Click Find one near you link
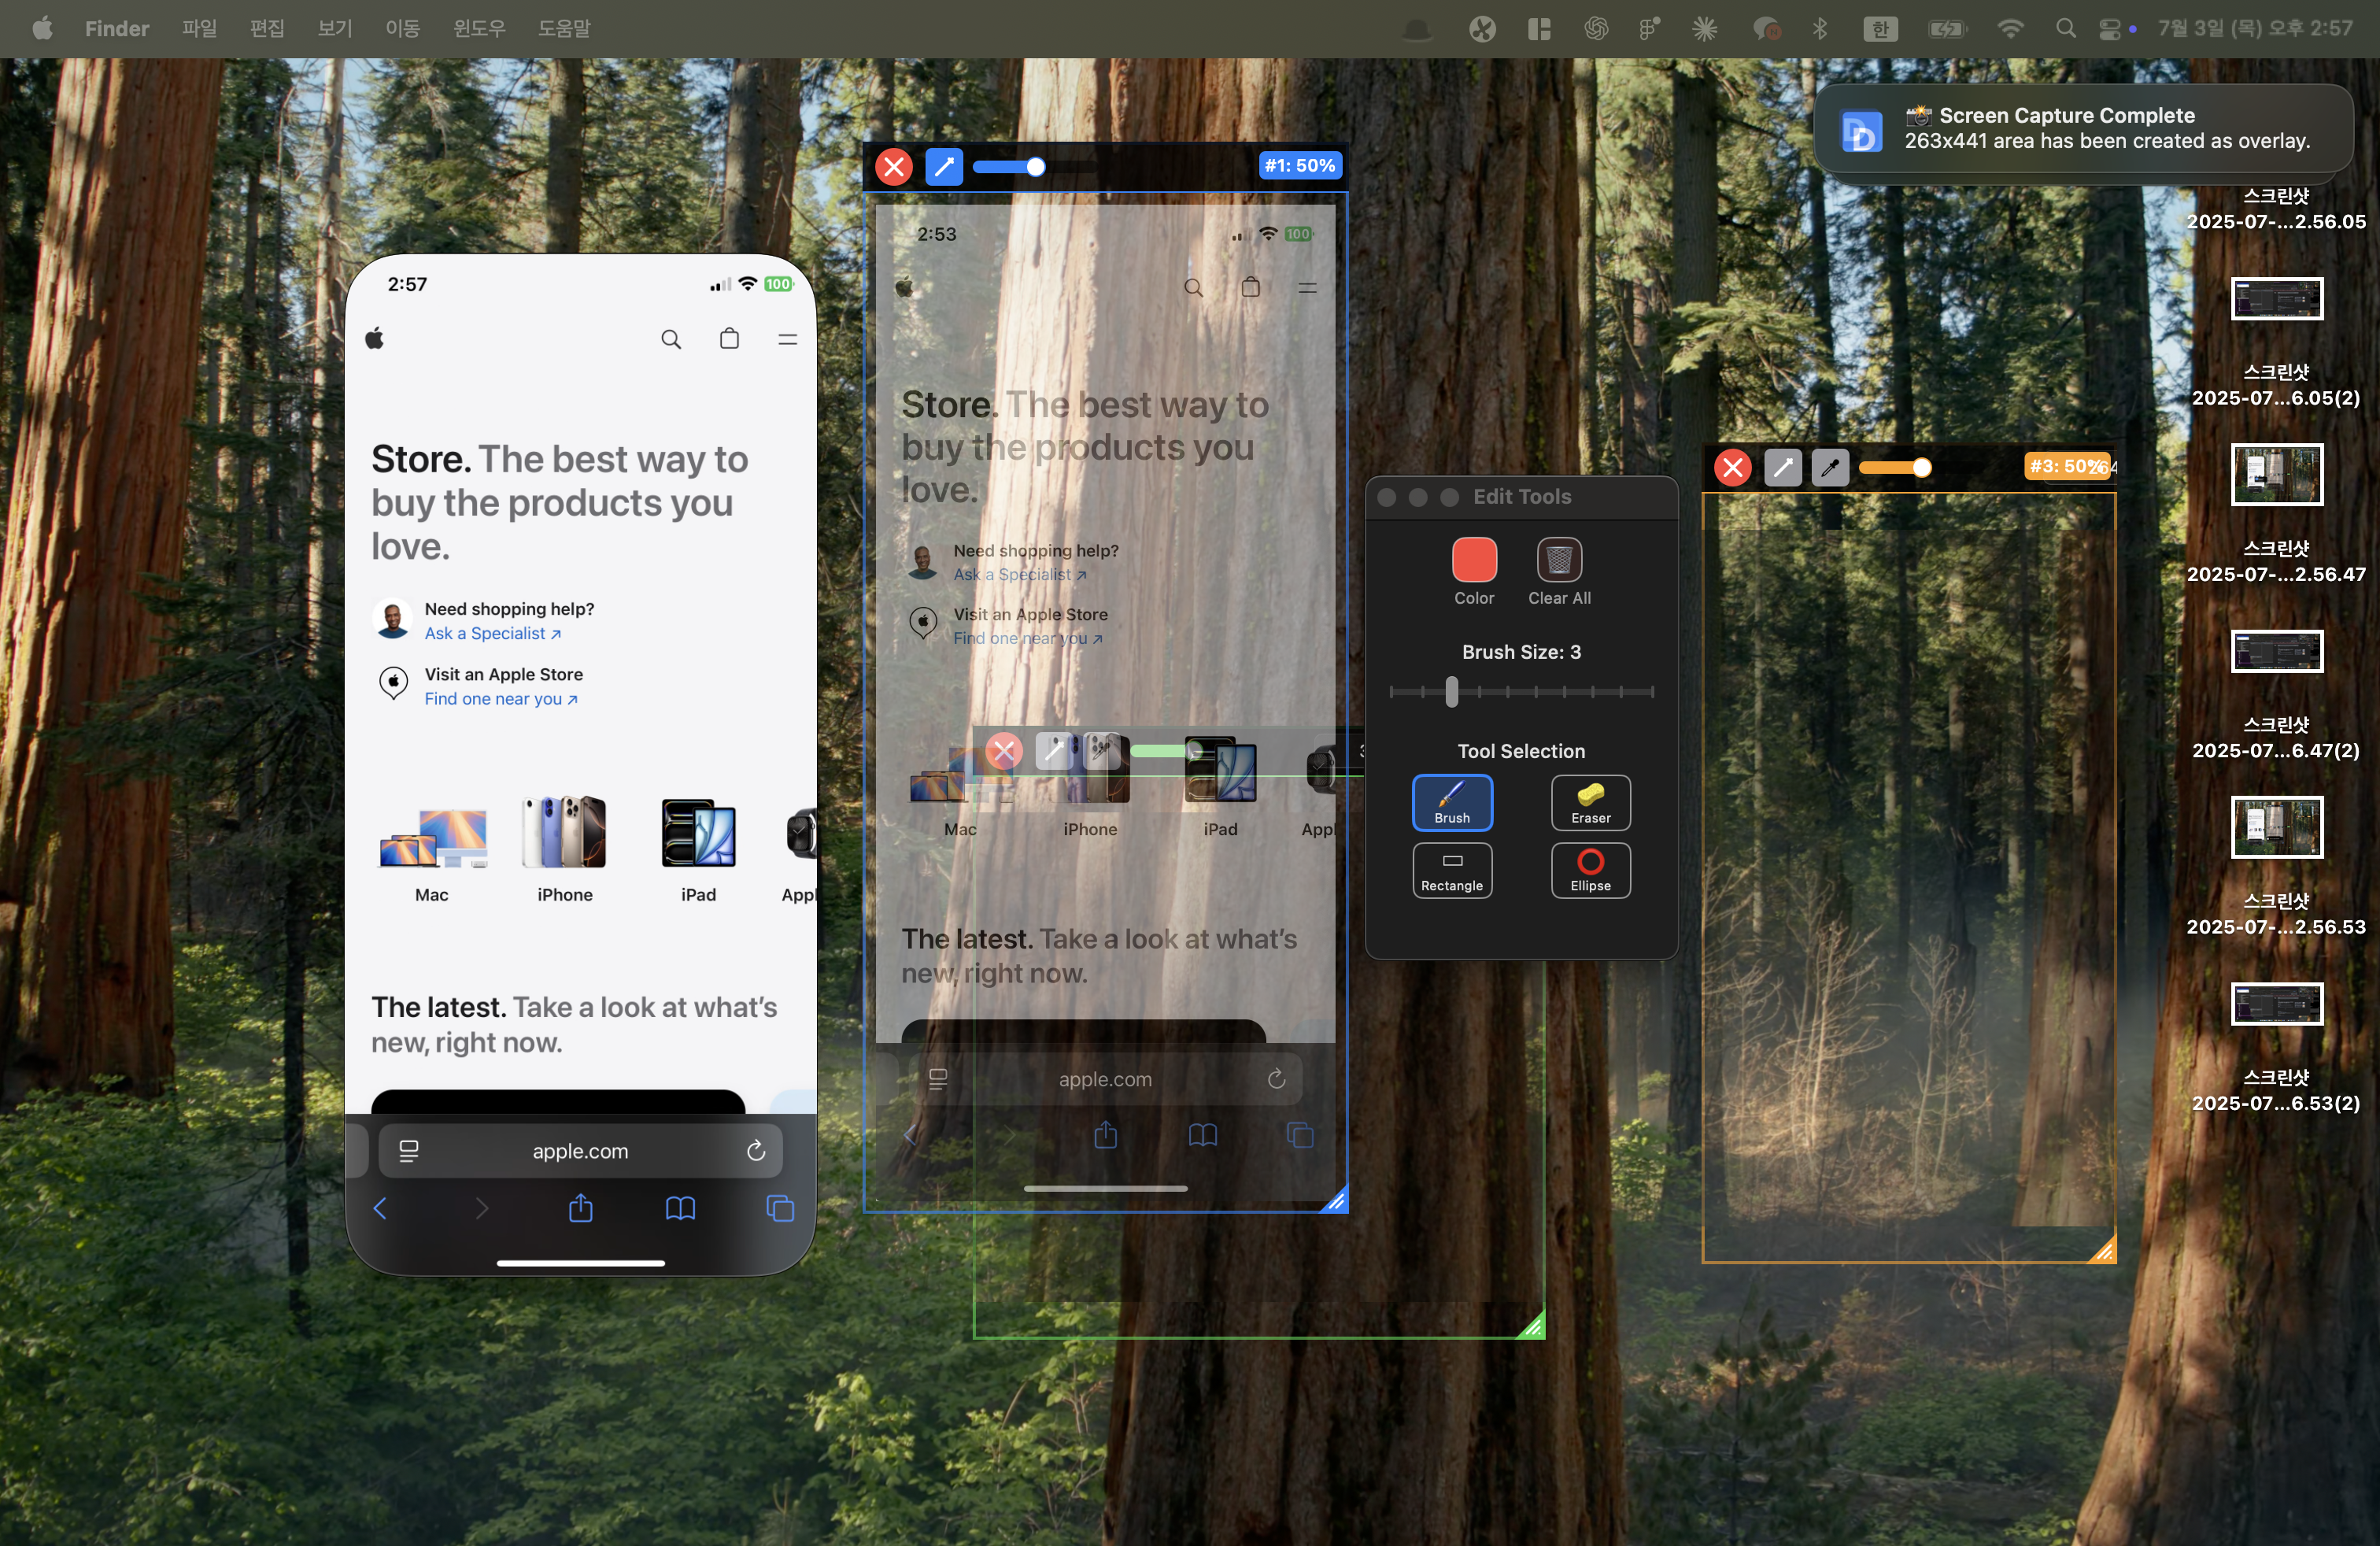This screenshot has width=2380, height=1546. coord(500,699)
